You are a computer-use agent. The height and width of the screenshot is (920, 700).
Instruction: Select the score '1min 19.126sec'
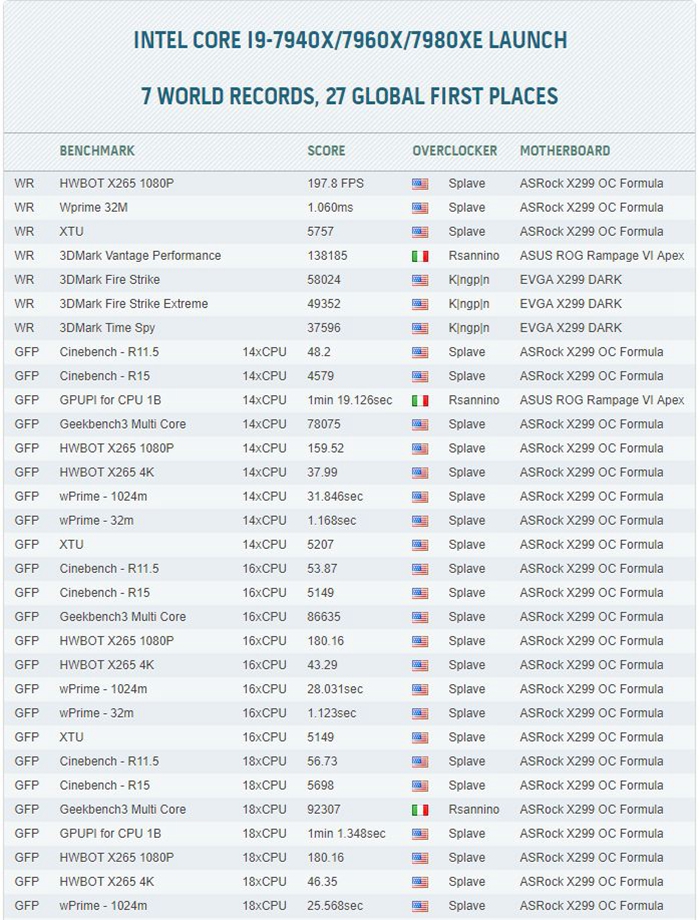[350, 400]
